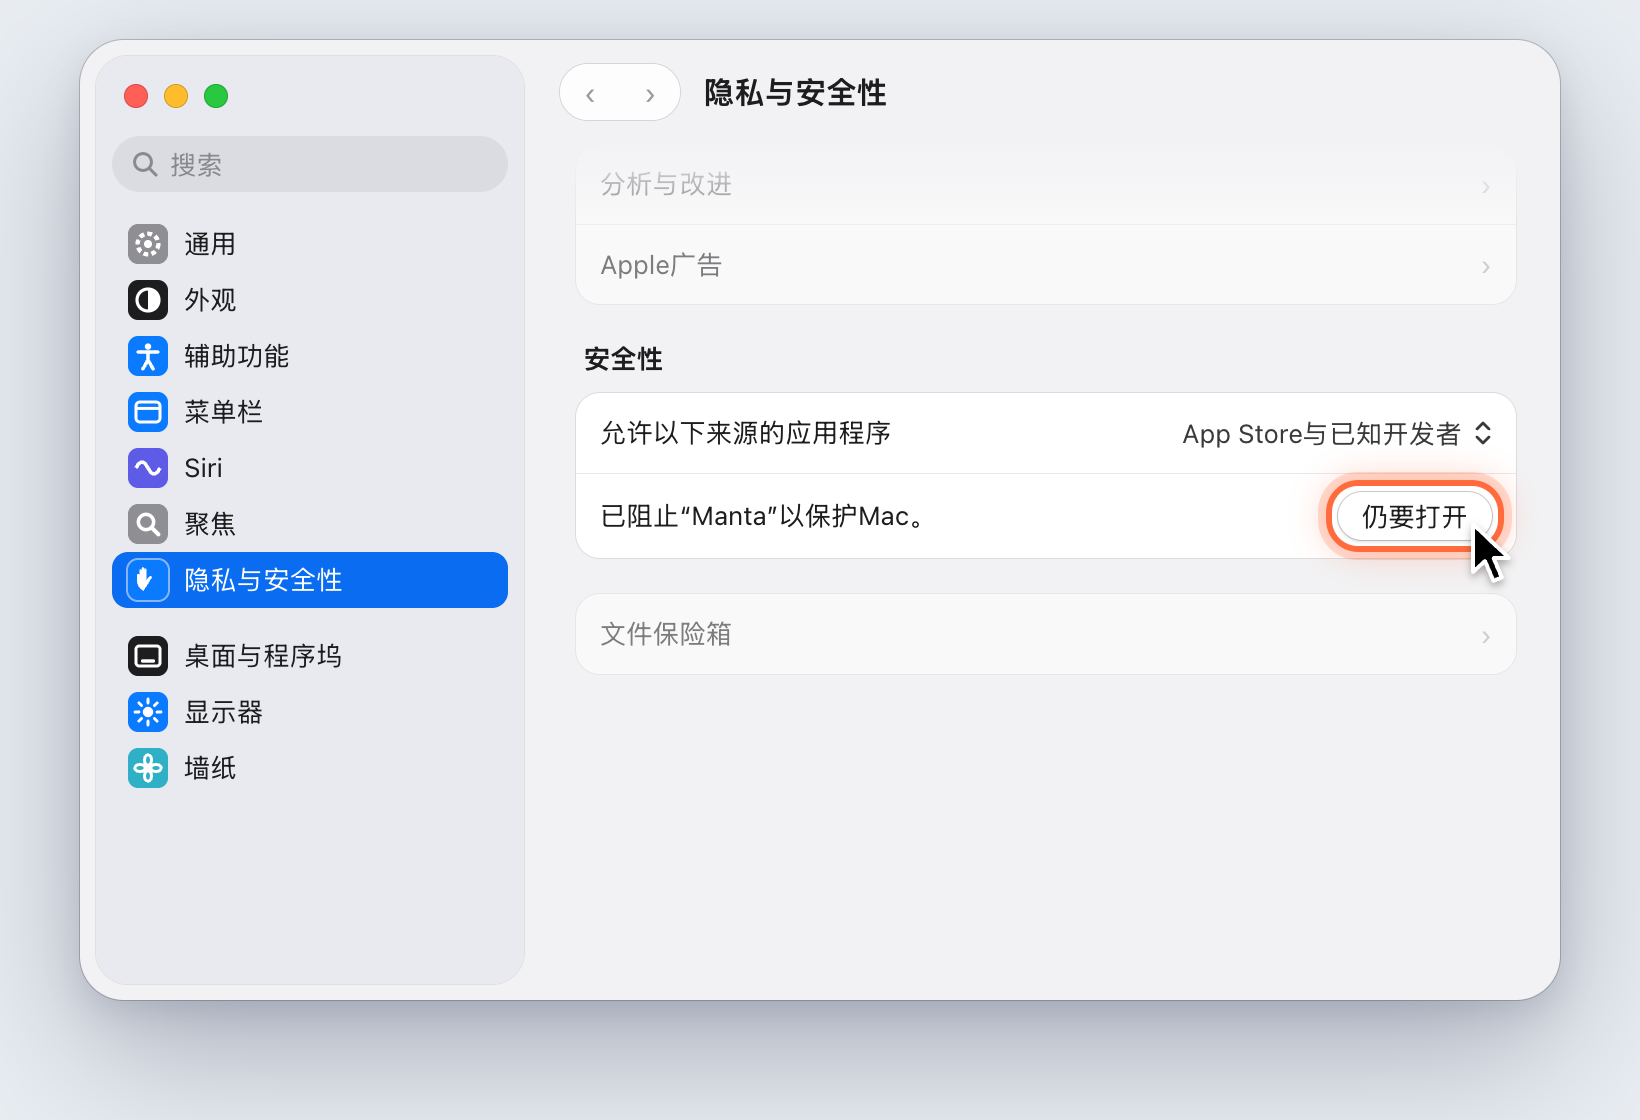Screen dimensions: 1640x1120
Task: Click the 通用 gear icon in sidebar
Action: 148,244
